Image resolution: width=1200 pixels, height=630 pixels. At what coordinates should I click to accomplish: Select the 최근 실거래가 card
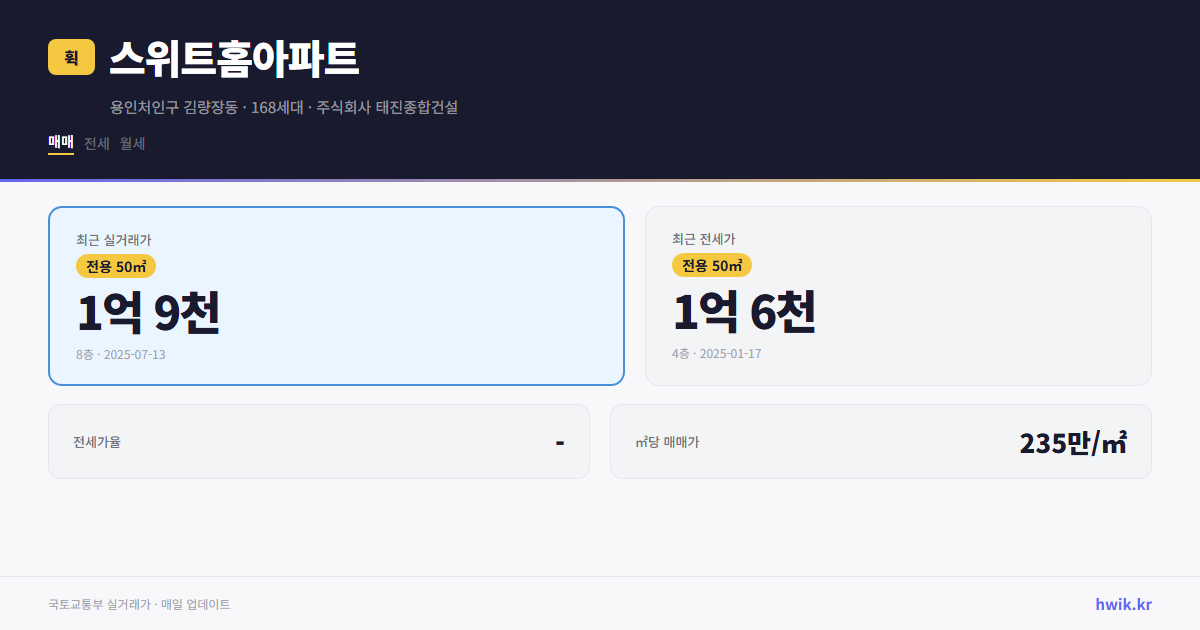(336, 295)
